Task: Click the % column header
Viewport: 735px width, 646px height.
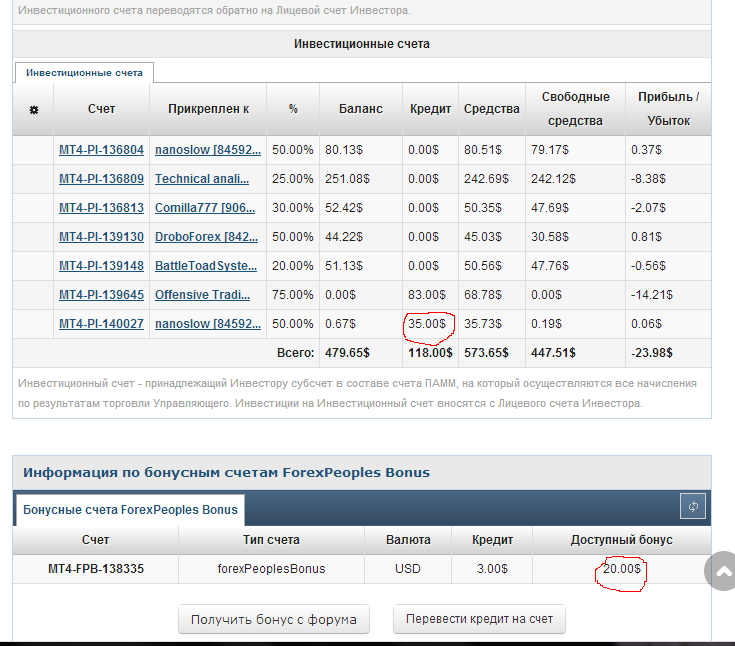Action: 293,109
